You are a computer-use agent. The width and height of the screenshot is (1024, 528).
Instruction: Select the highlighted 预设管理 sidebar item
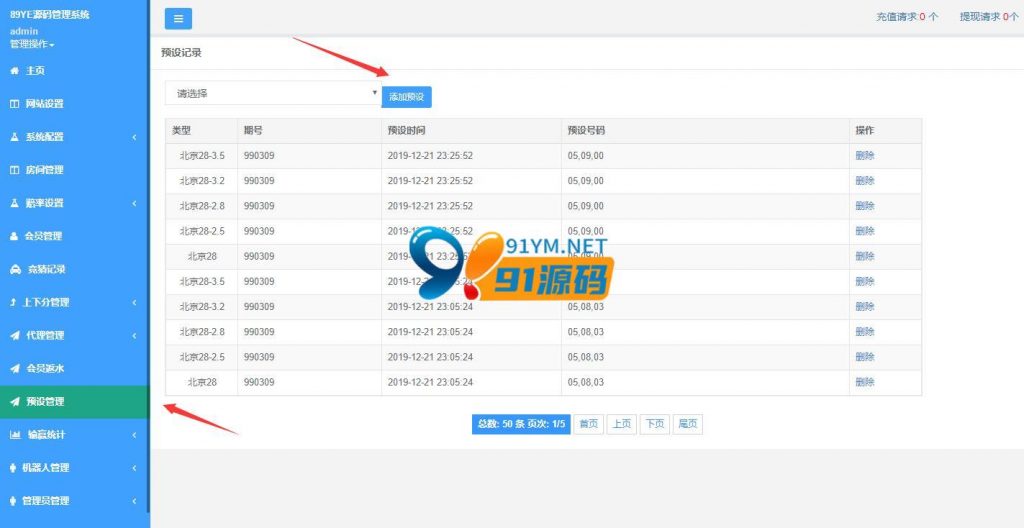coord(74,402)
